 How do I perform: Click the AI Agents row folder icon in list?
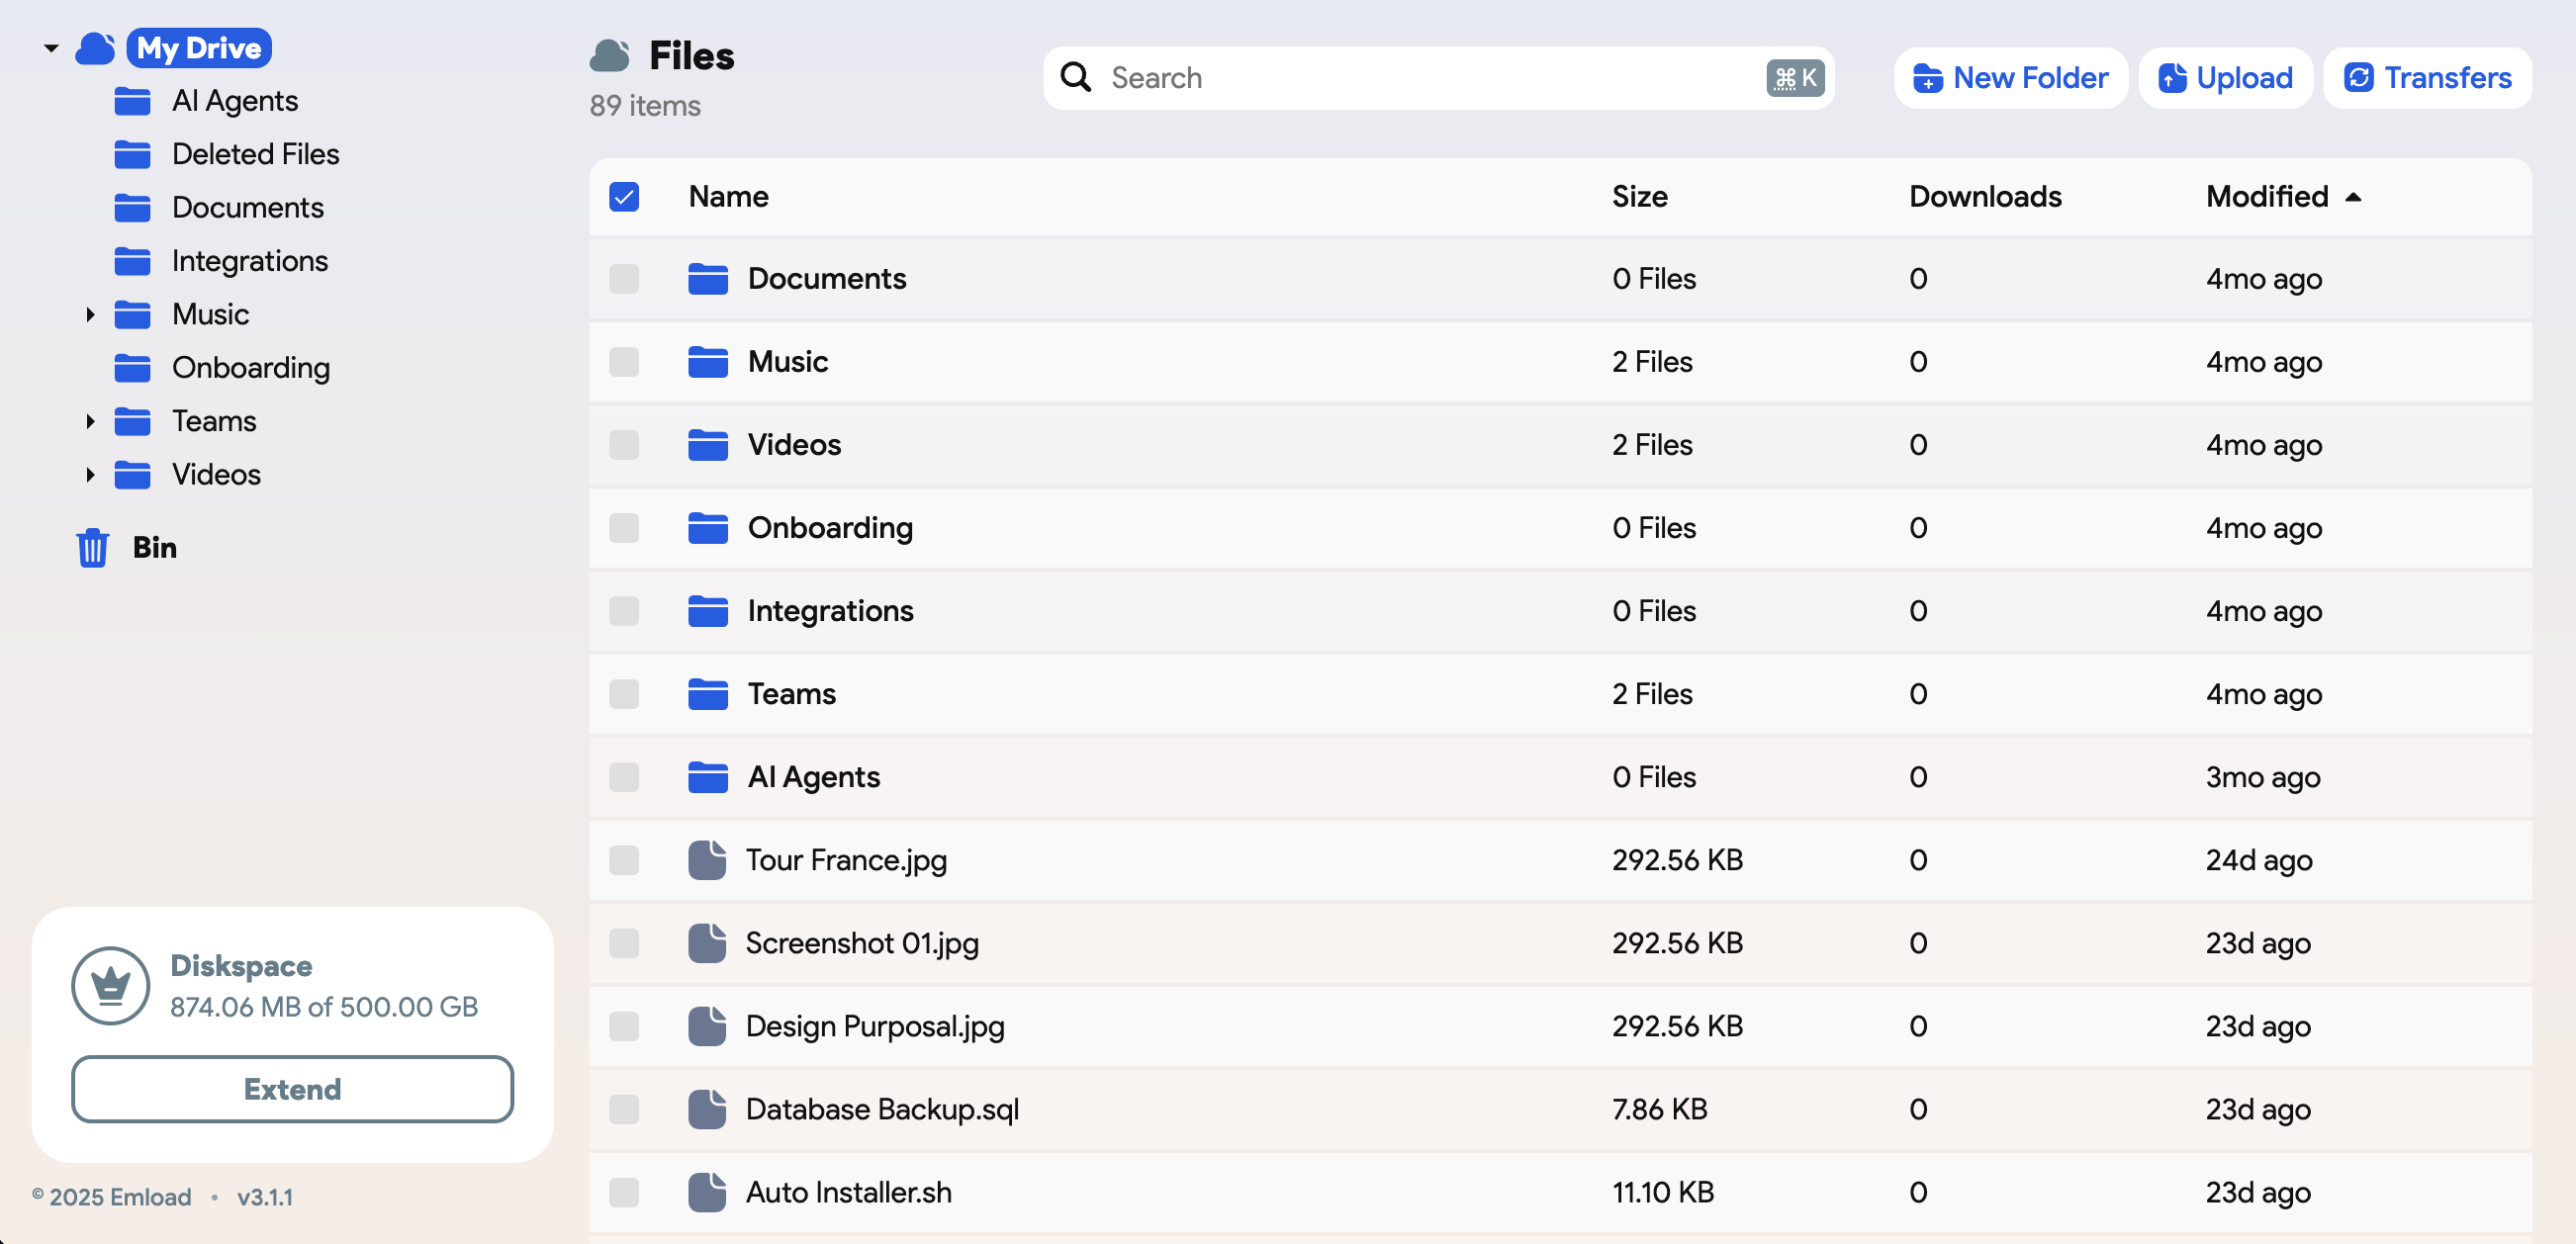708,777
